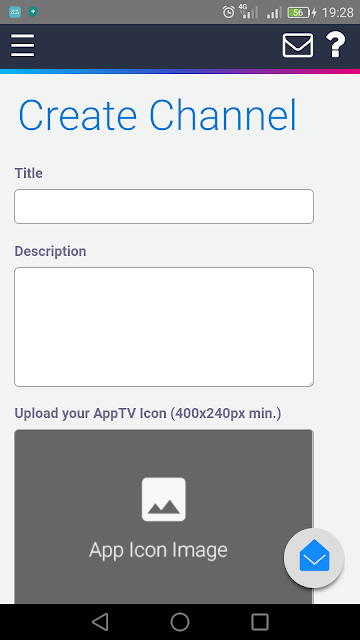Click the picture placeholder icon in upload area

(x=164, y=499)
